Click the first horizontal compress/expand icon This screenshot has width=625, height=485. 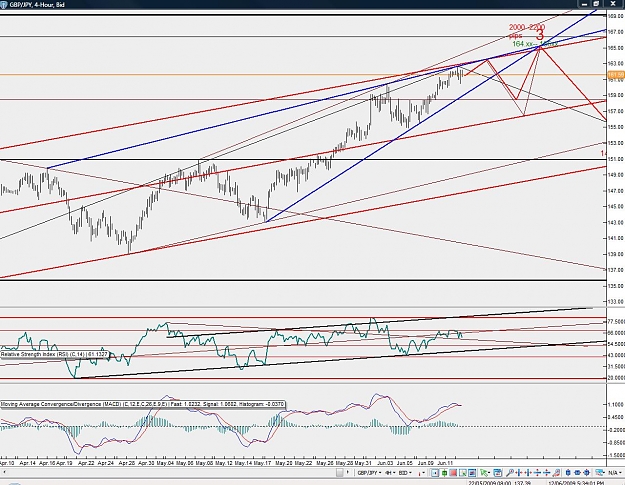tap(519, 473)
